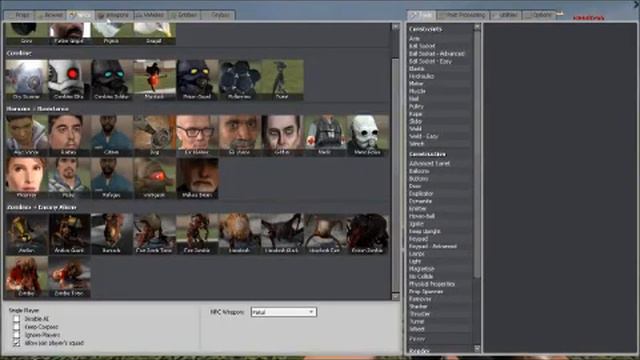Spawn the City Scanner NPC

(x=27, y=80)
